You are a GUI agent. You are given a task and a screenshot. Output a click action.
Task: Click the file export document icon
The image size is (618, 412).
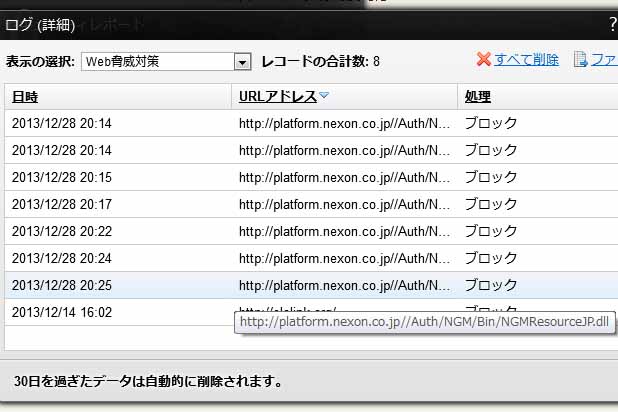(x=581, y=60)
